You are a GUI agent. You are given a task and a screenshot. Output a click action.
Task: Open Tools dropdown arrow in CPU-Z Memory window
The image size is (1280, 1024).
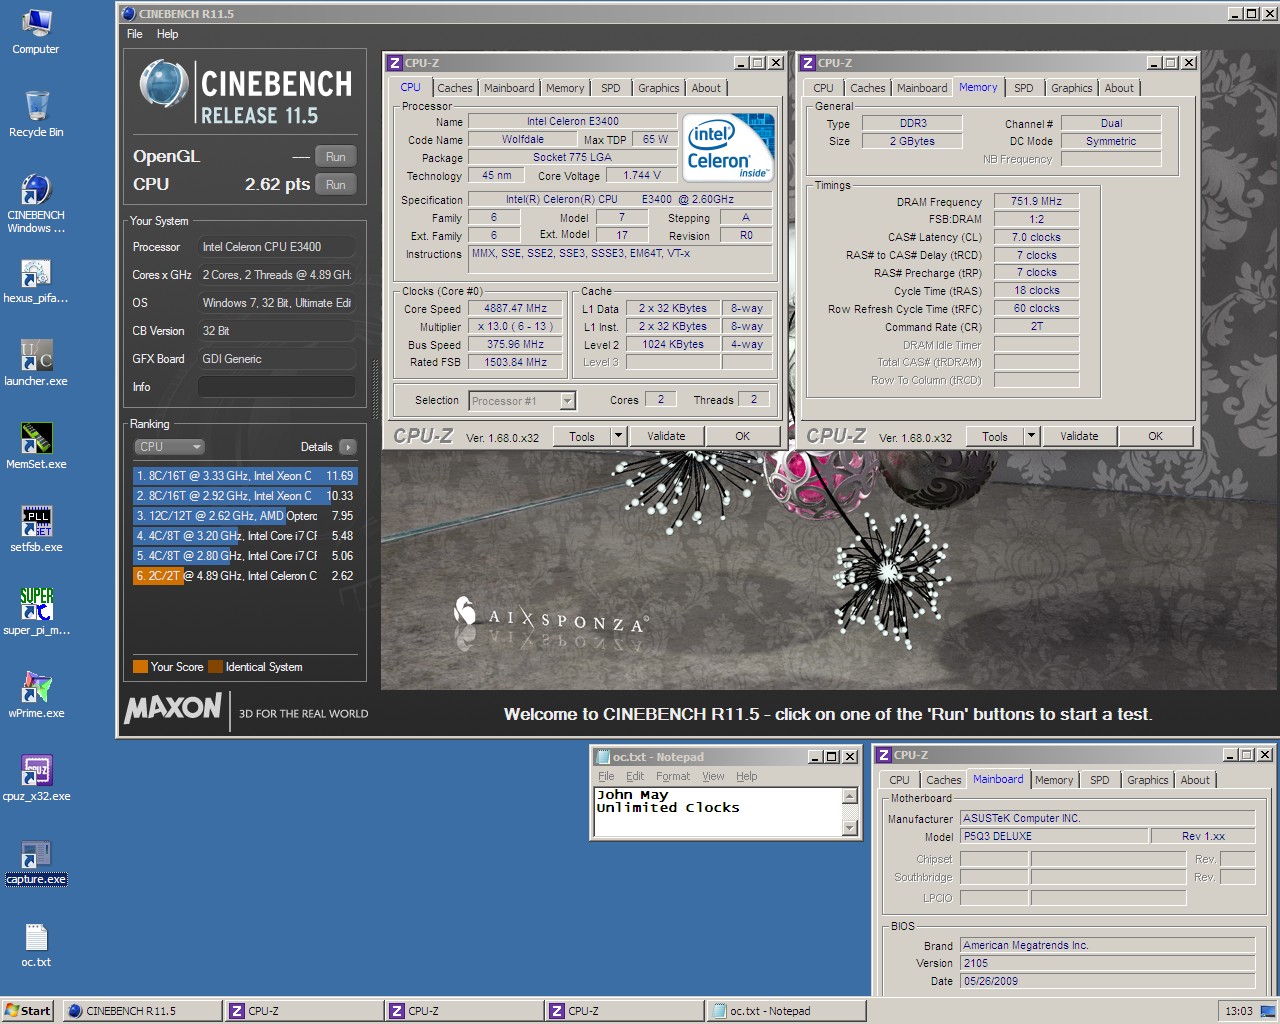coord(1031,436)
